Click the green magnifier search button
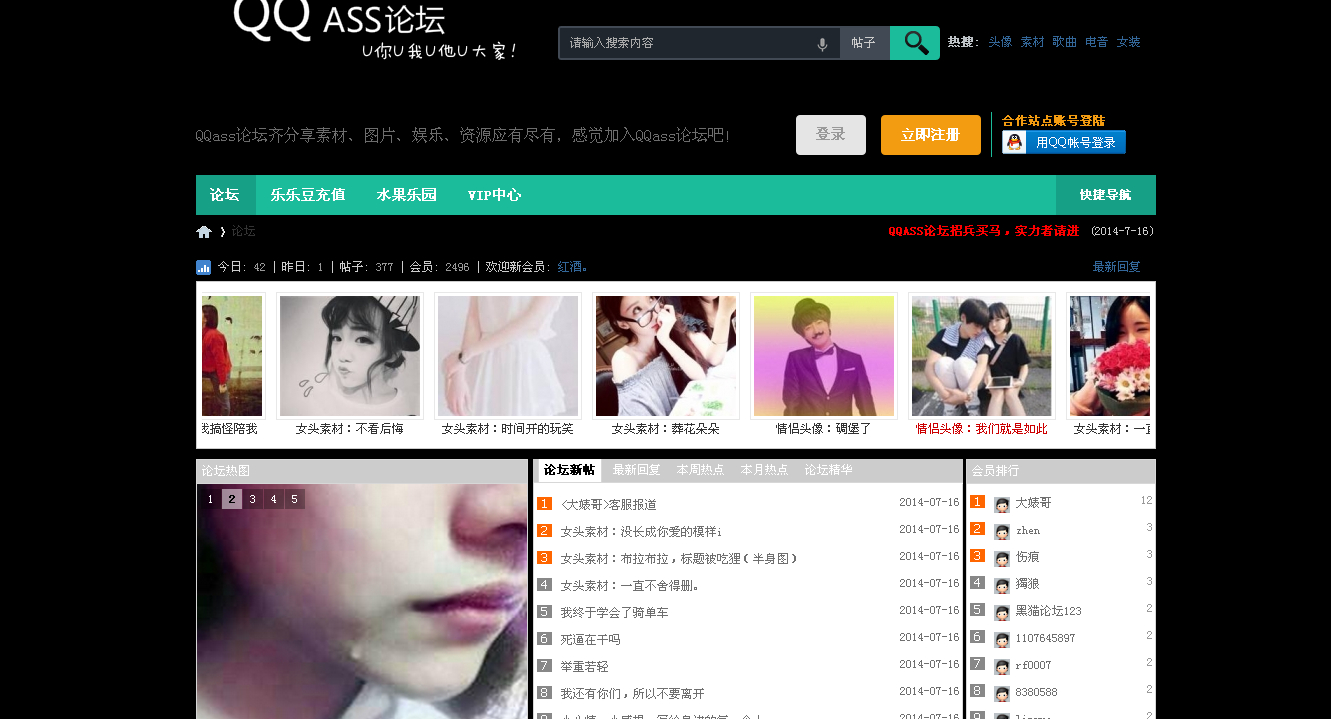 [915, 43]
